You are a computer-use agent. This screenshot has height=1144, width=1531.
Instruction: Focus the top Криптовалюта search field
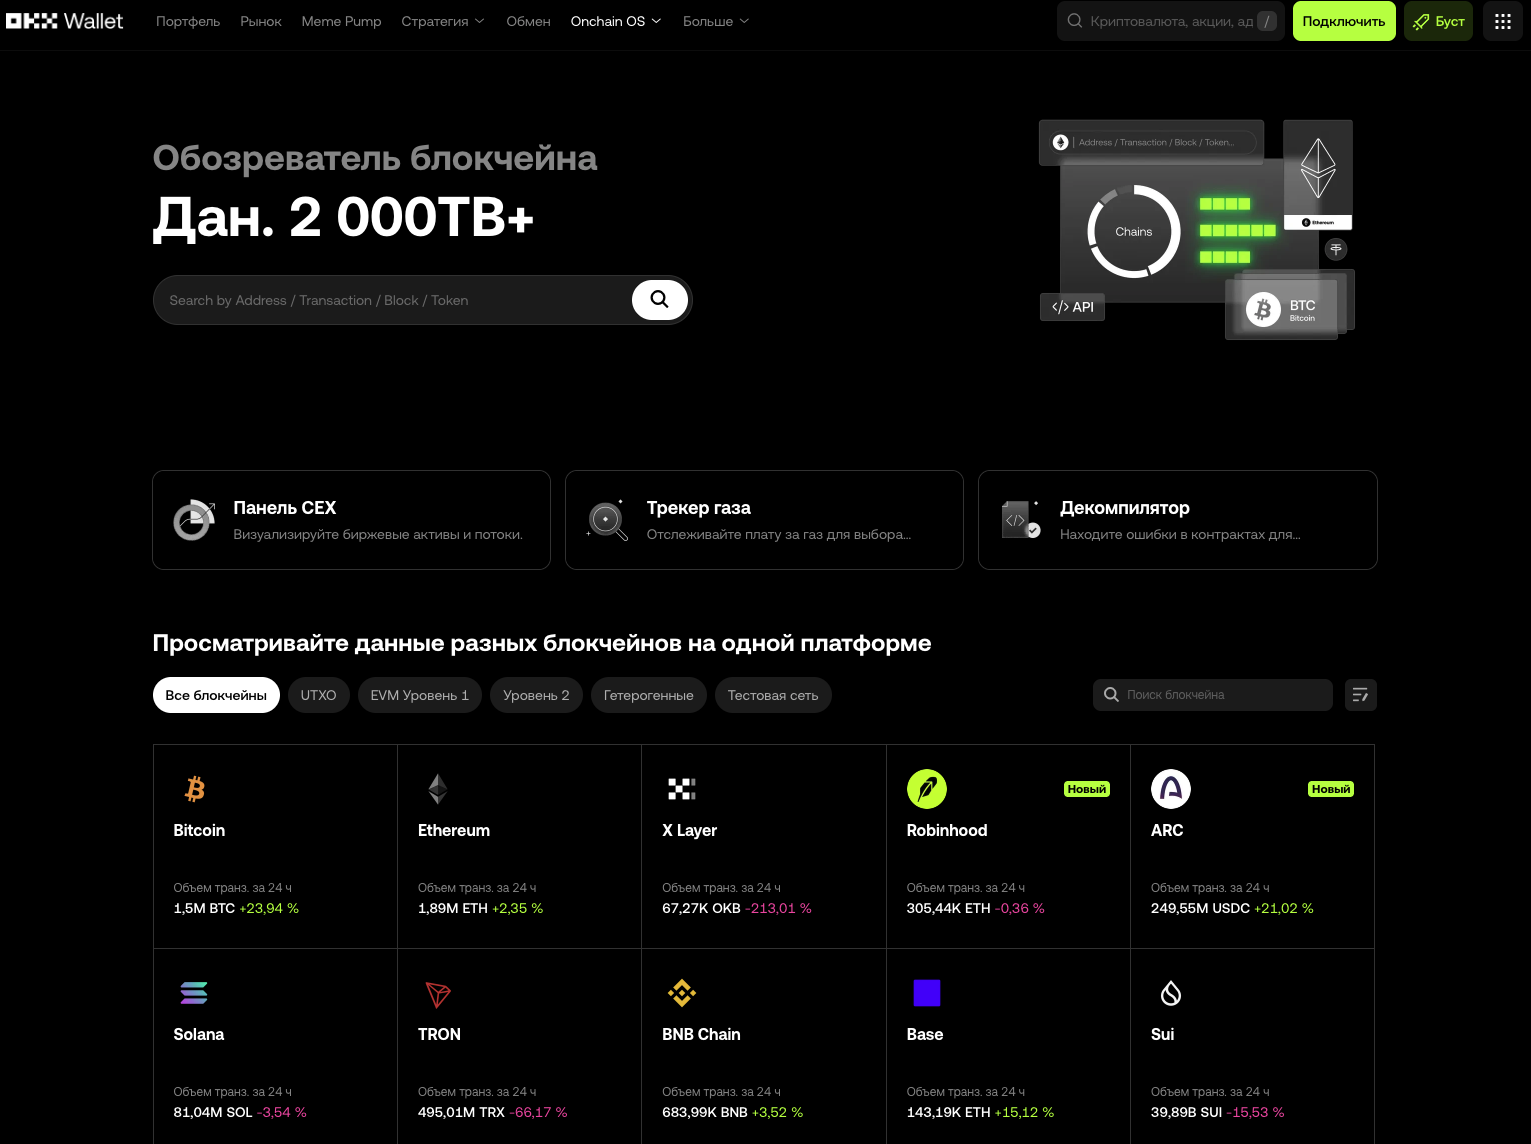pos(1170,21)
